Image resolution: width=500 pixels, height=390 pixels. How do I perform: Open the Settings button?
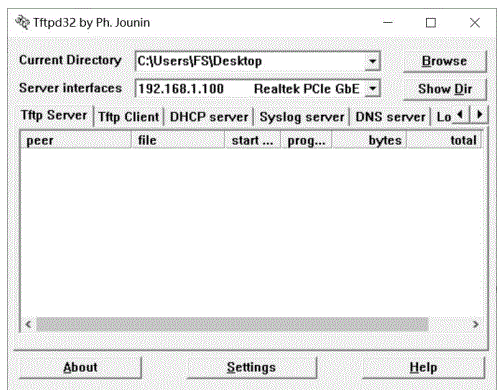coord(251,367)
